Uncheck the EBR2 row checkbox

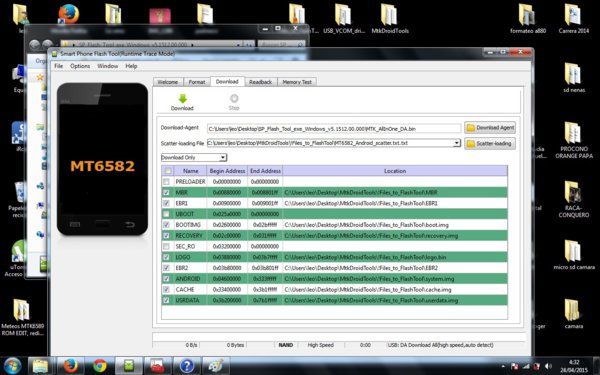coord(166,268)
